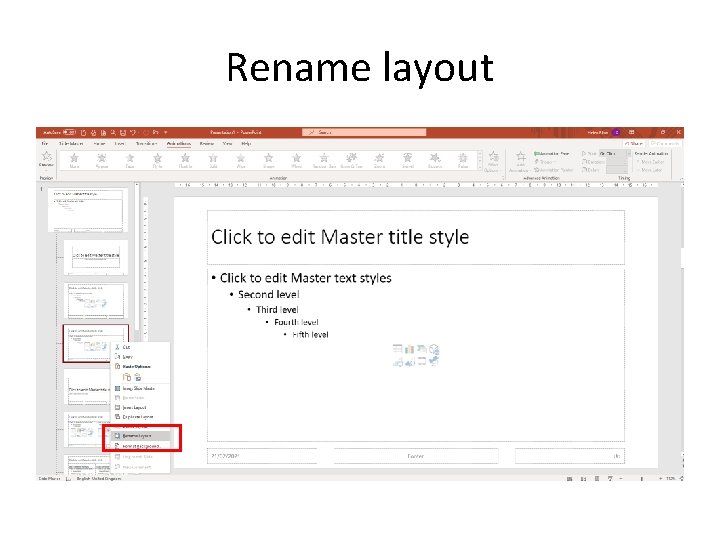Screen dimensions: 720x540
Task: Expand the animation gallery More arrow
Action: coord(480,168)
